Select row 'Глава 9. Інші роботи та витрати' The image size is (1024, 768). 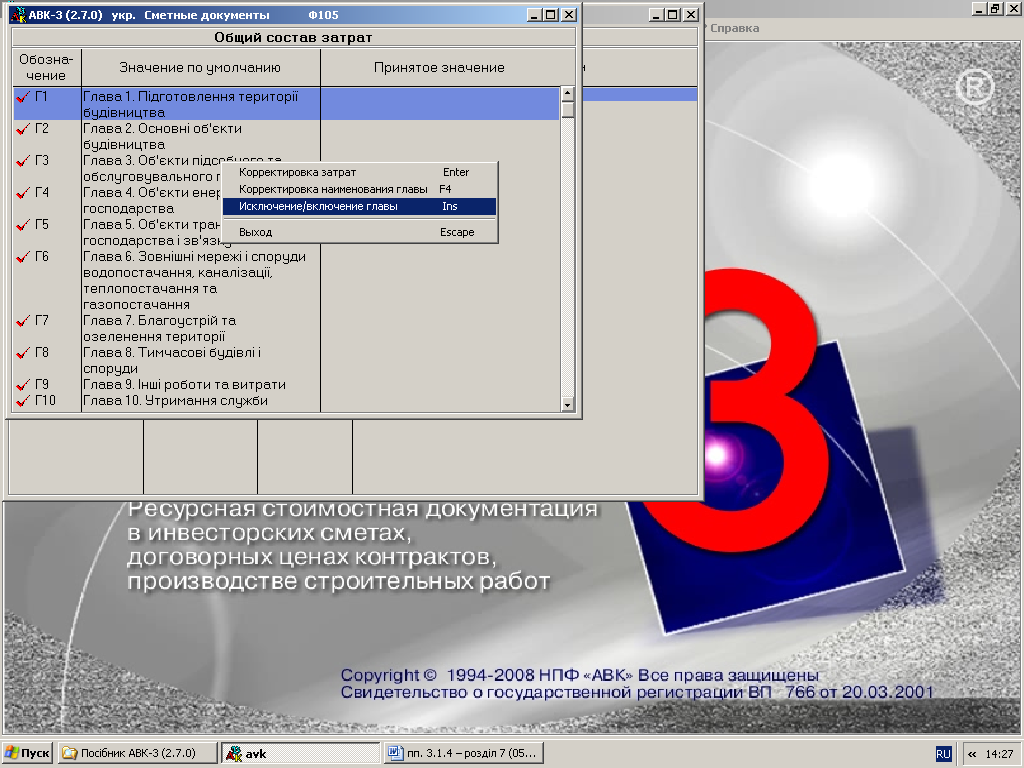coord(286,385)
